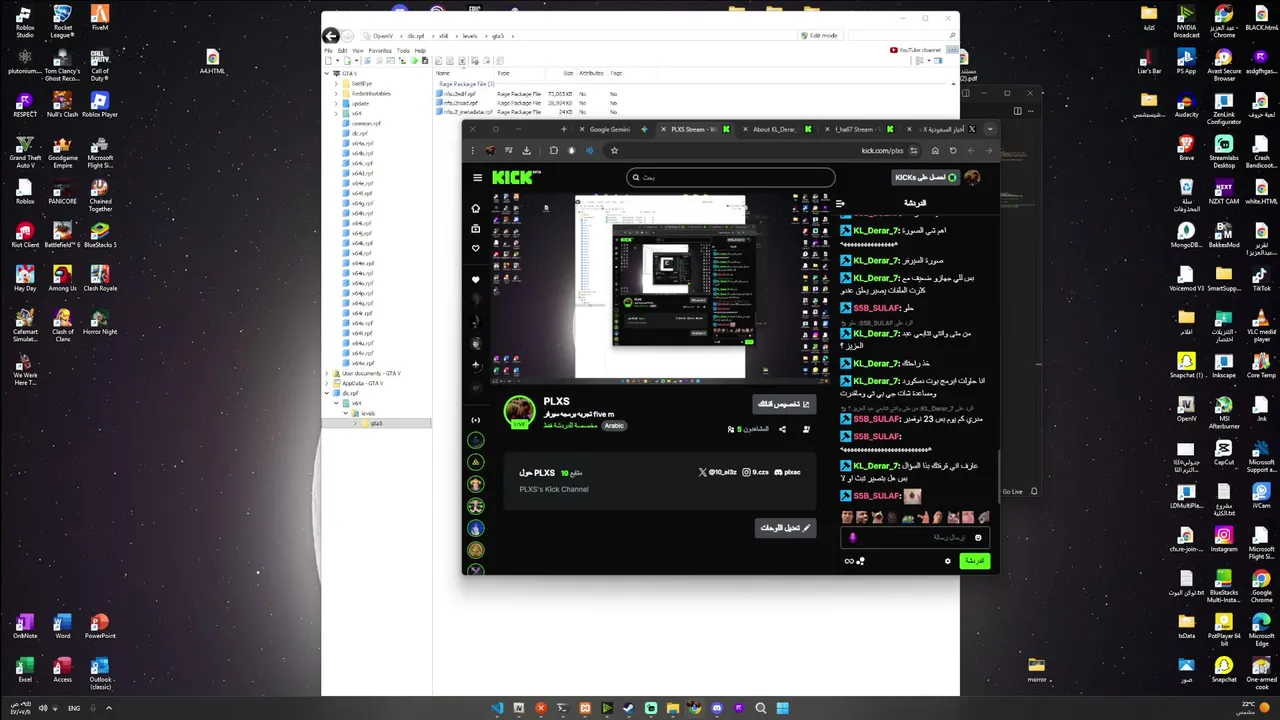Open pixac Discord link
This screenshot has height=720, width=1280.
(787, 472)
